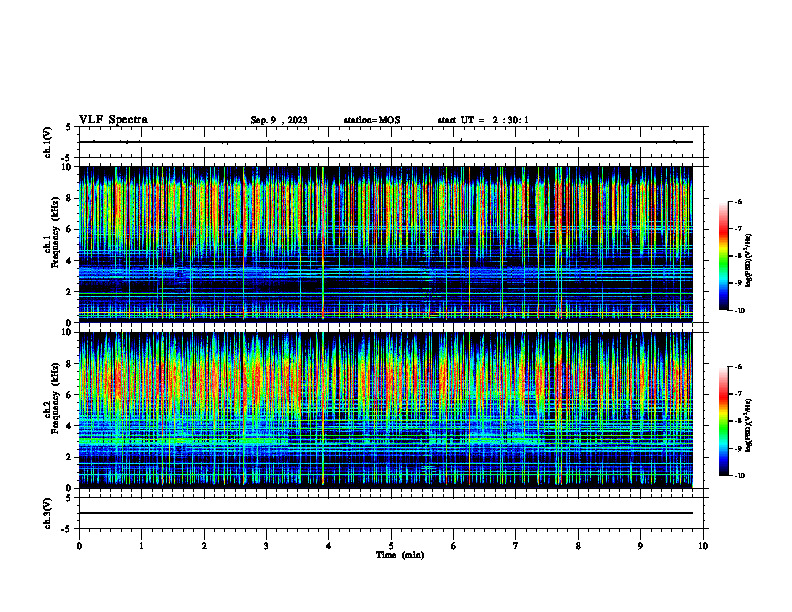Click the "station=MOS" header label
This screenshot has width=792, height=612.
372,120
